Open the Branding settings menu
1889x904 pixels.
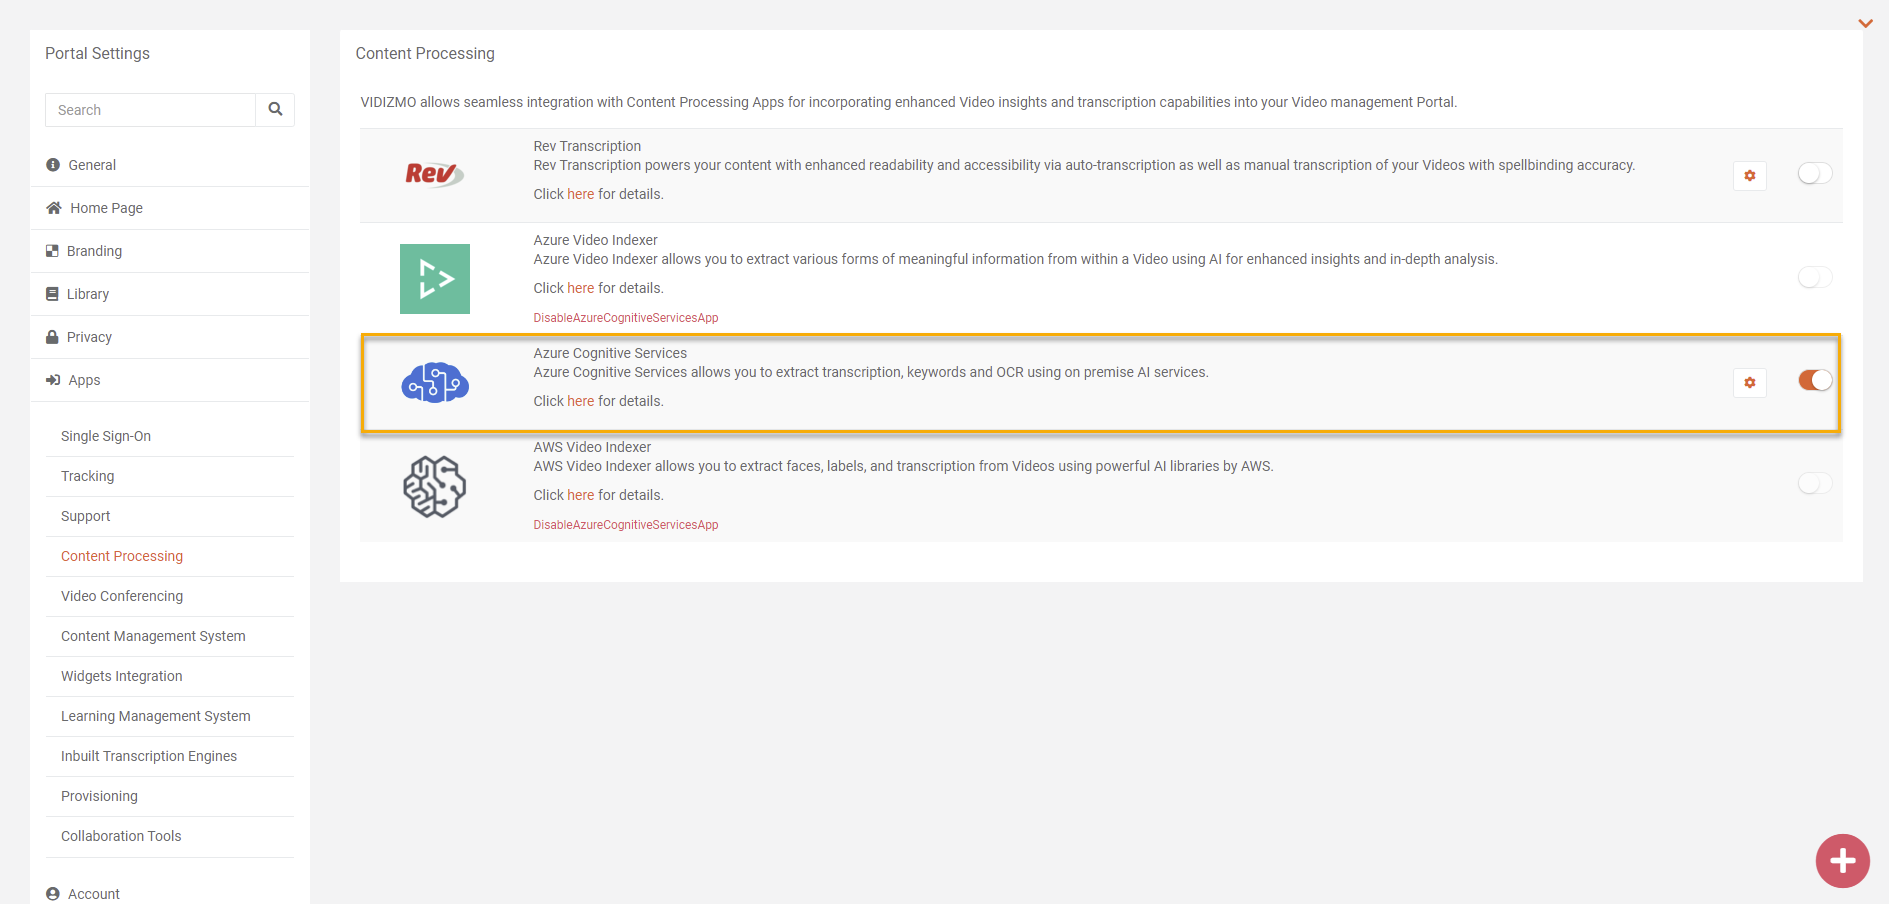point(94,251)
